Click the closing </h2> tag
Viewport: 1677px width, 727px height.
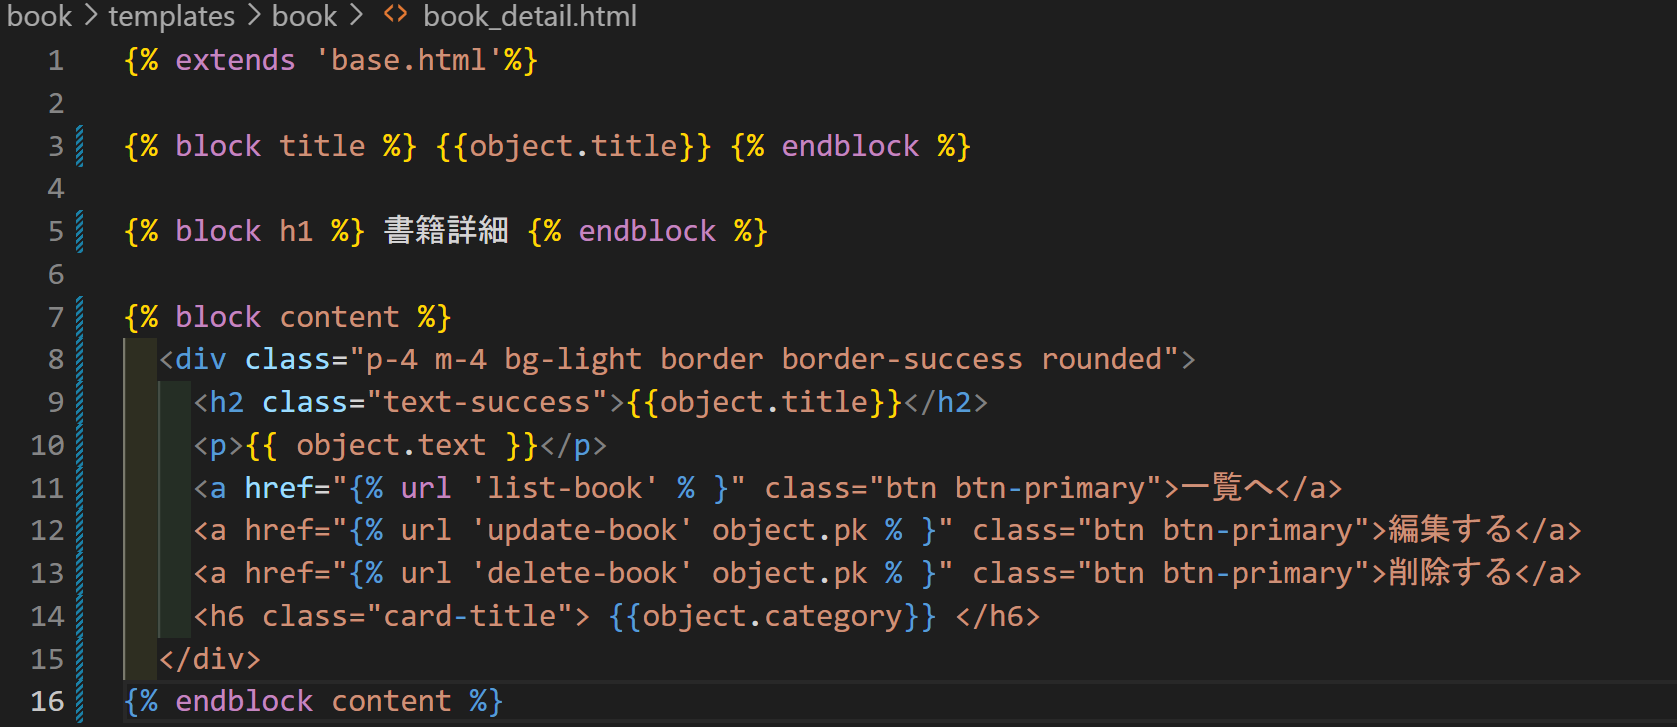(945, 403)
